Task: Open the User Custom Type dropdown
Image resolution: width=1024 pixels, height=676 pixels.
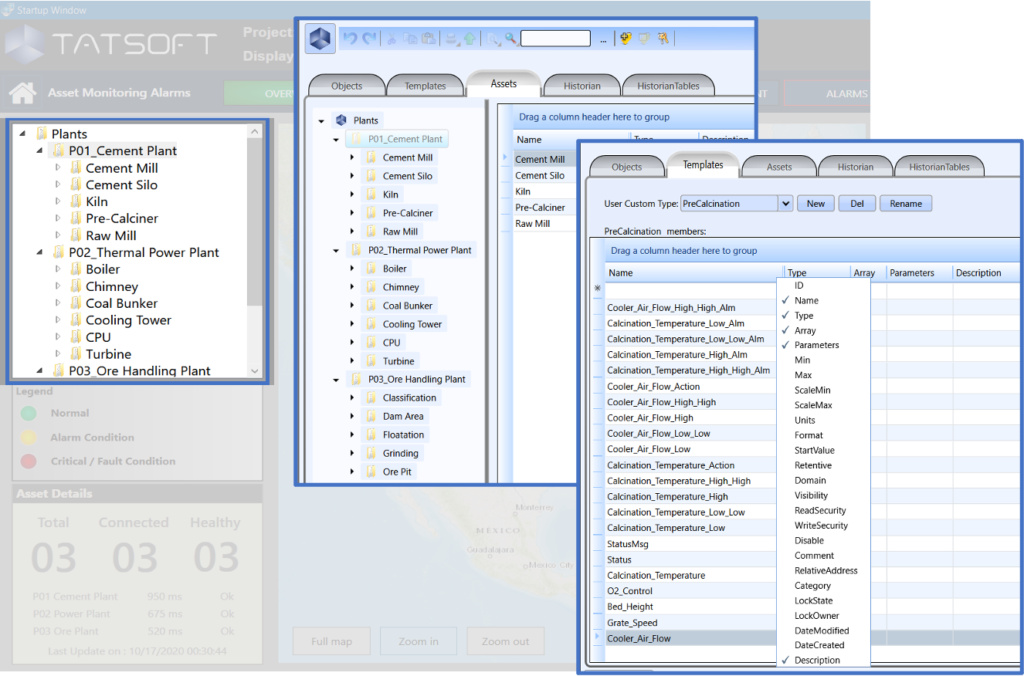Action: pos(785,203)
